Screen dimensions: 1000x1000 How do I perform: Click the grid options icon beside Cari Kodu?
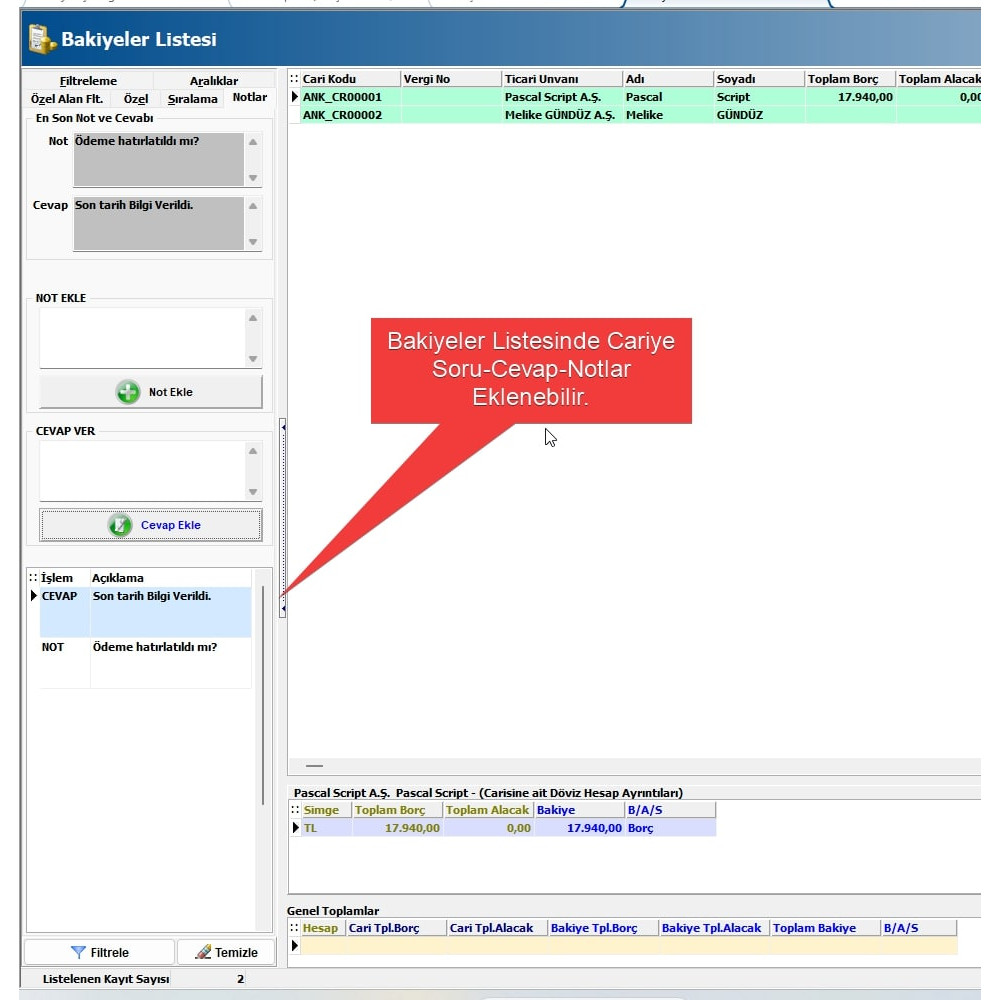coord(294,79)
